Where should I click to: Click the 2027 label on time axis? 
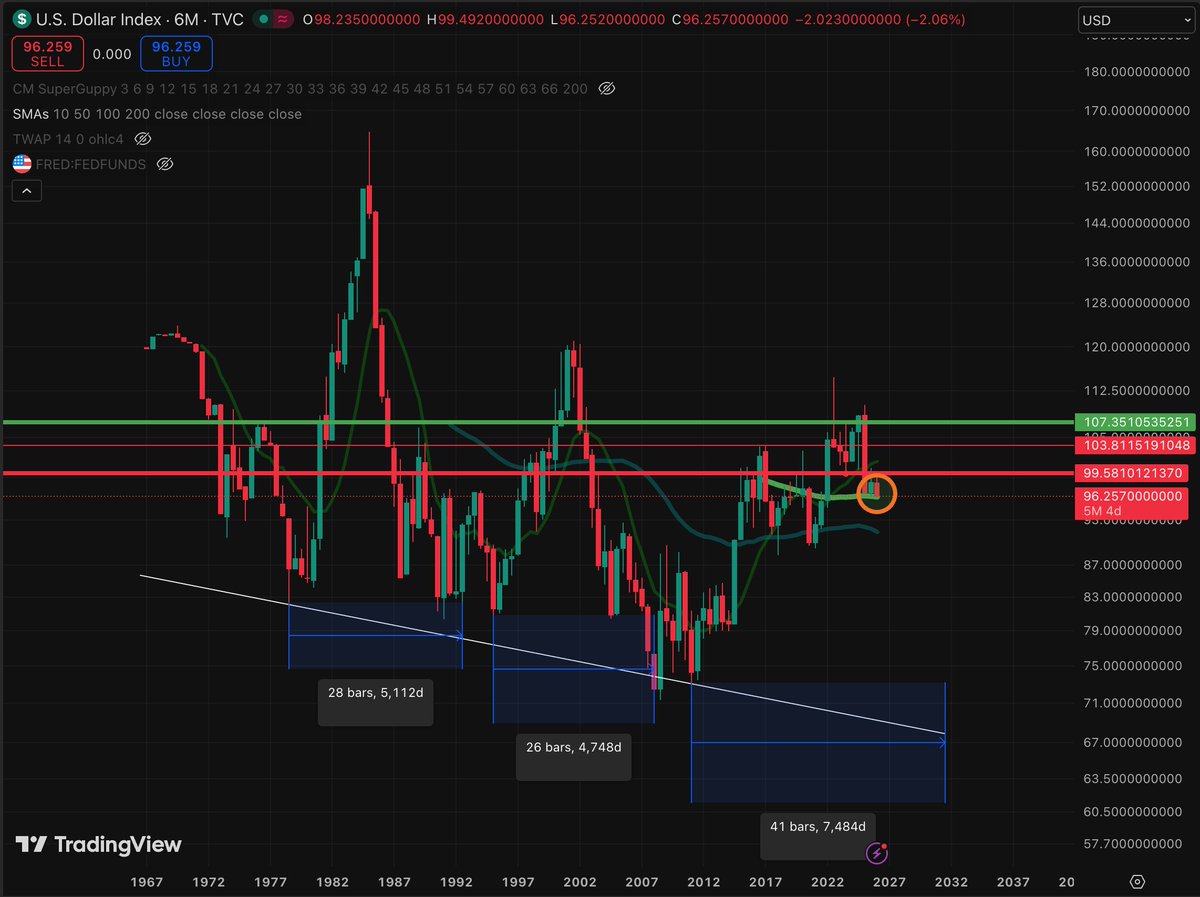click(x=889, y=882)
